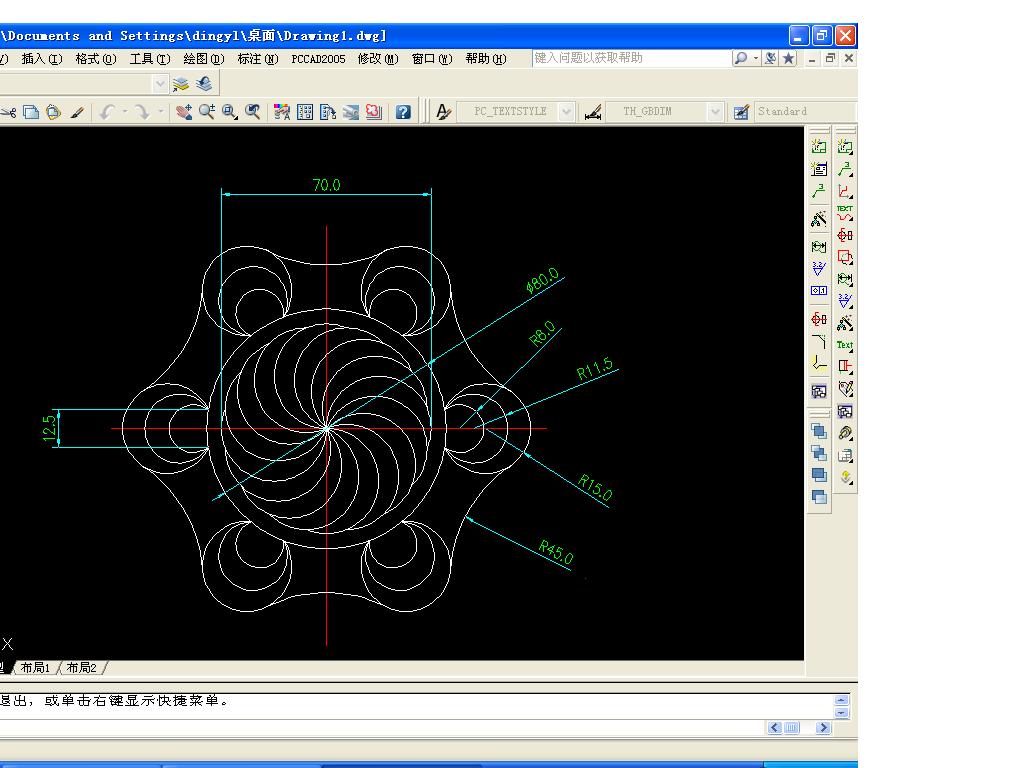This screenshot has height=768, width=1024.
Task: Select the R15.0 dimension text
Action: tap(595, 488)
